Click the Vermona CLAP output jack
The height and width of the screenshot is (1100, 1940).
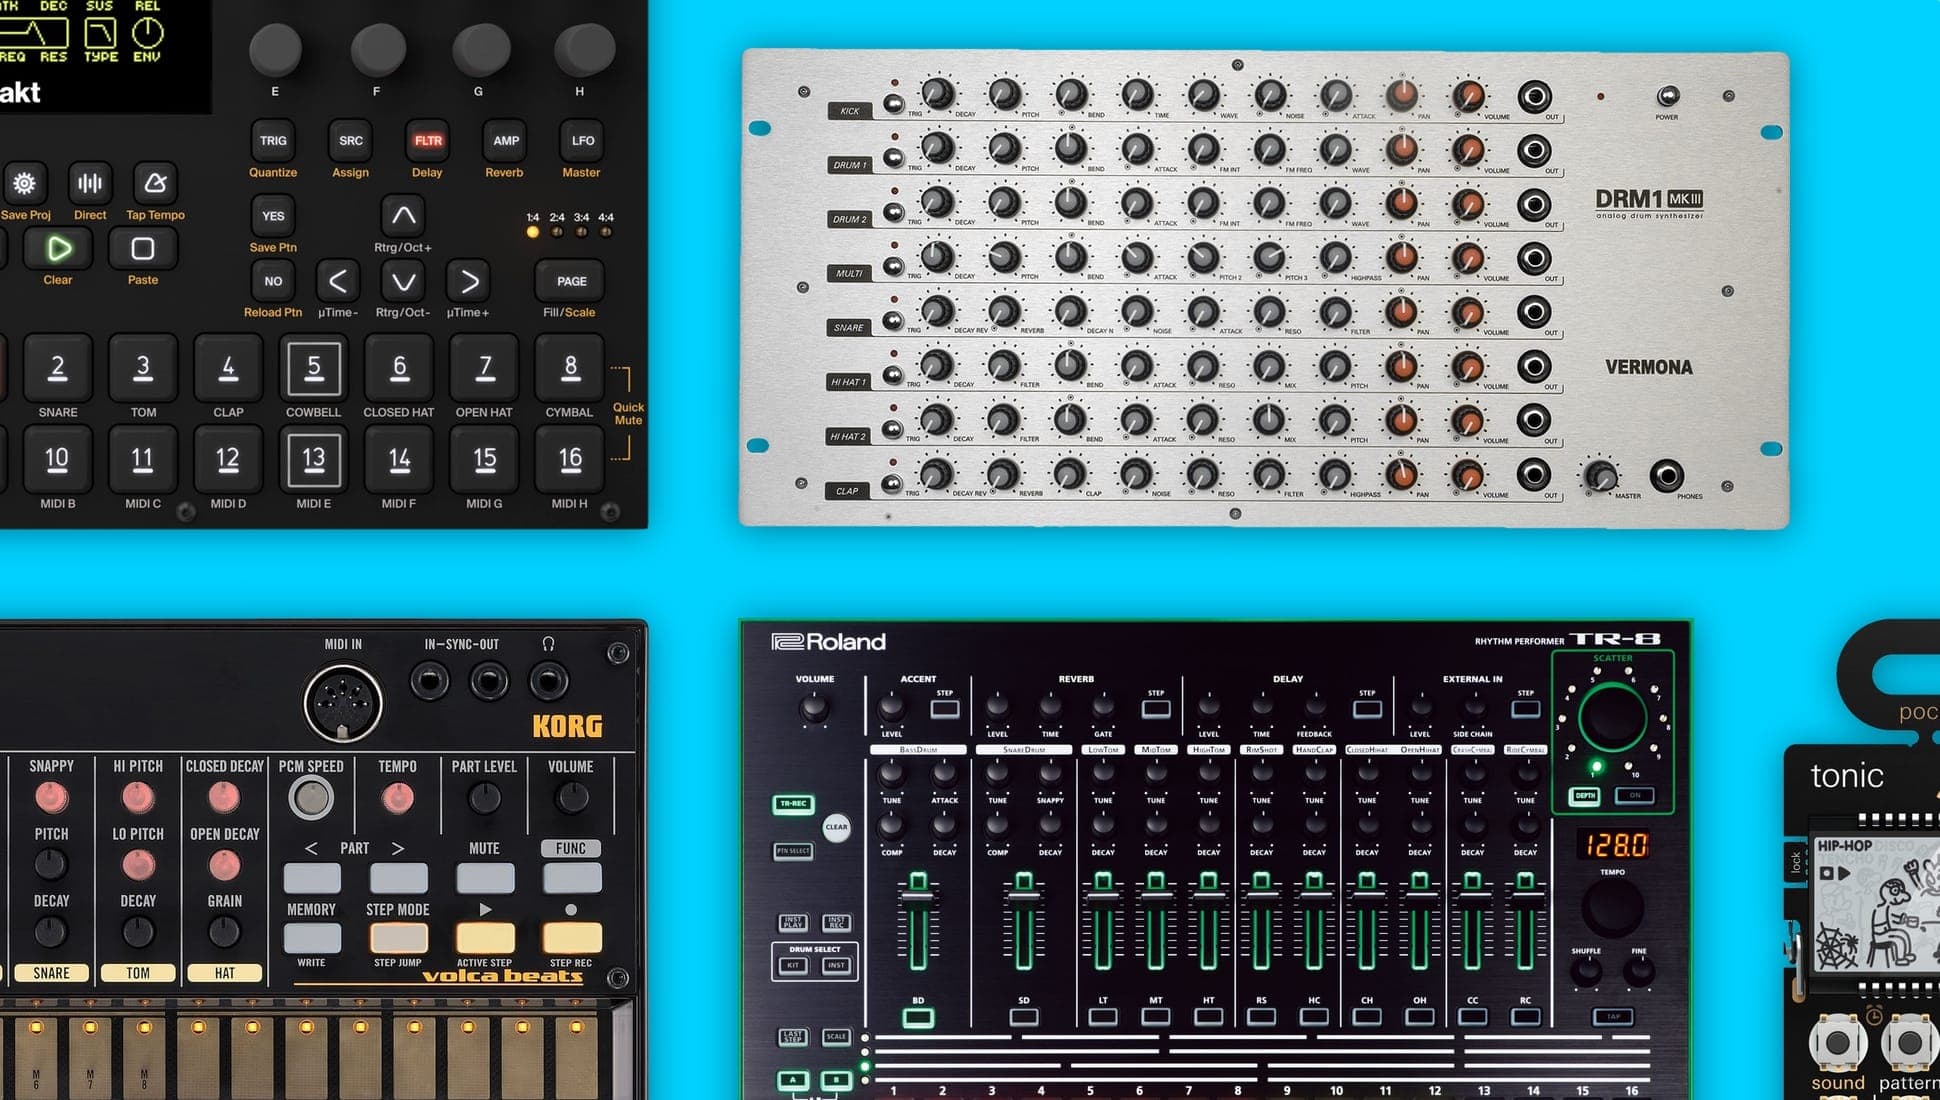[1534, 474]
